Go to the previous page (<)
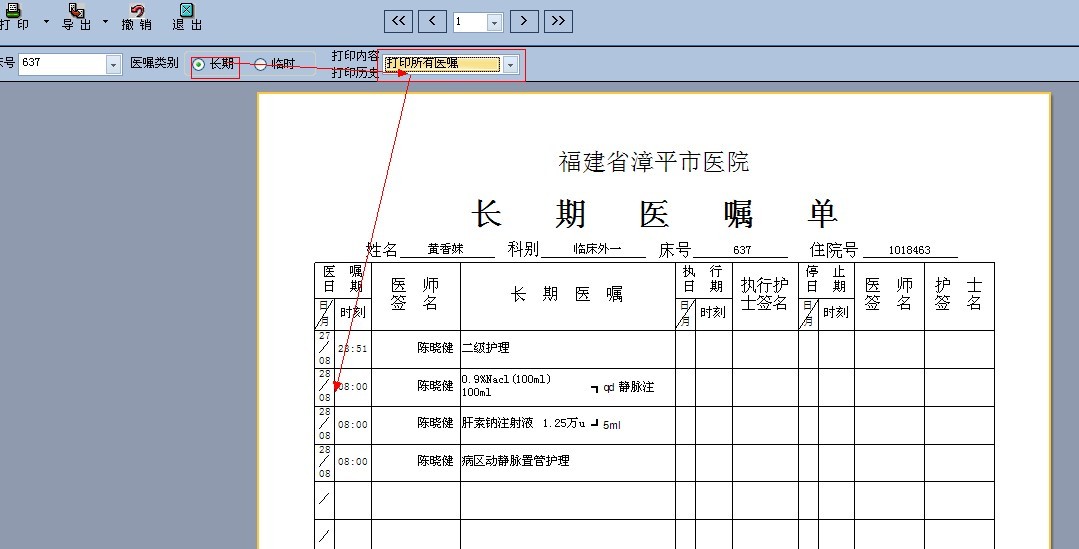The width and height of the screenshot is (1079, 549). tap(432, 21)
